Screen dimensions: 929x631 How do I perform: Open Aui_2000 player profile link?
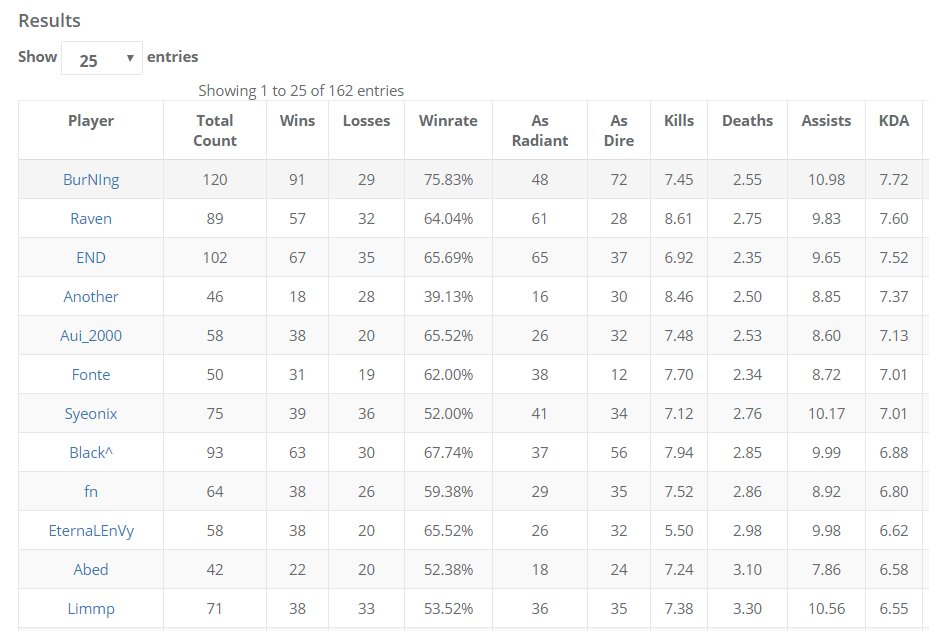tap(91, 336)
